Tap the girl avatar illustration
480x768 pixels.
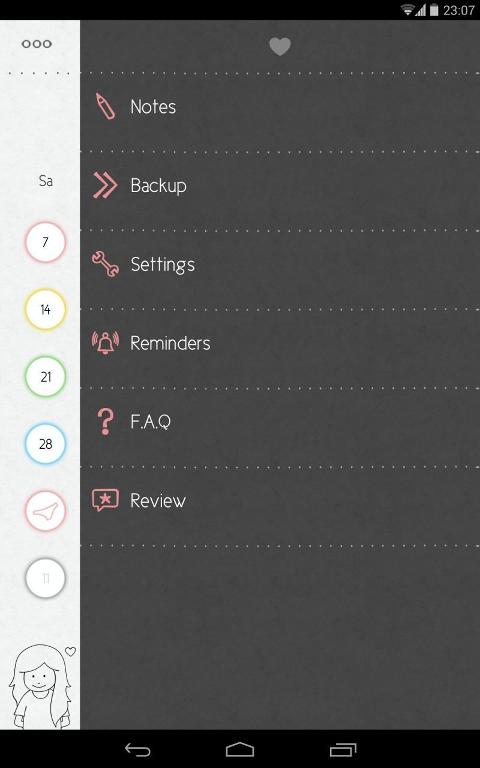[42, 687]
